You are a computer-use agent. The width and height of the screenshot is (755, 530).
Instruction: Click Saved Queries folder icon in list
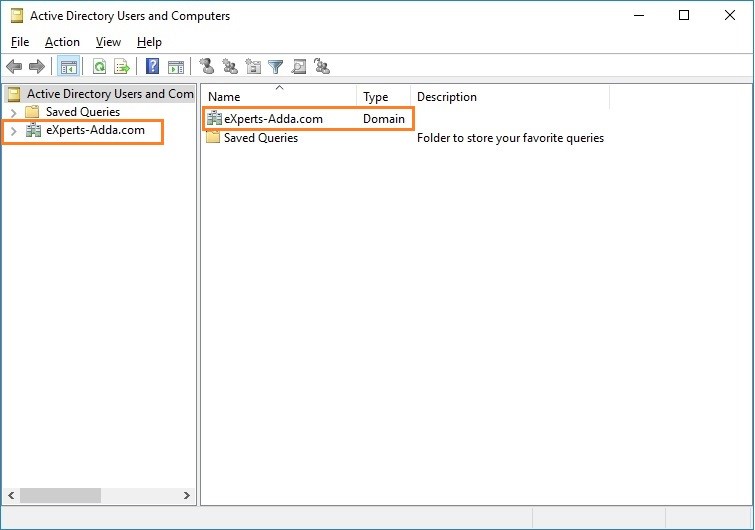[213, 138]
